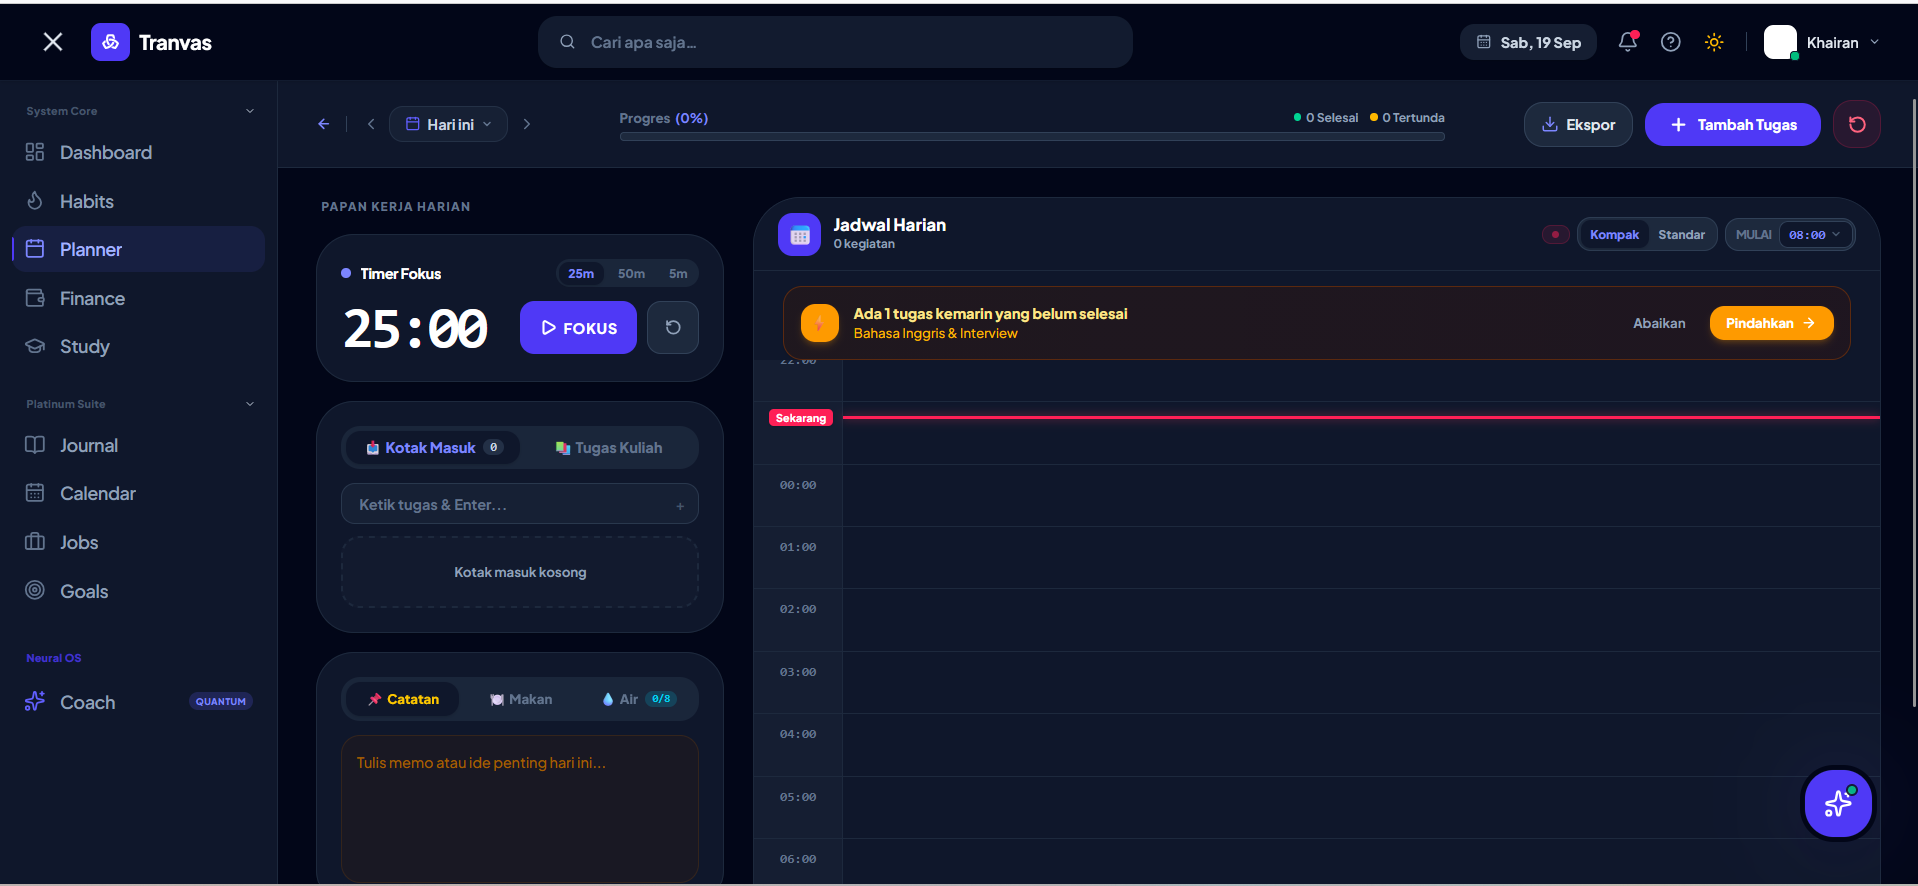Click the Progres progress bar
The image size is (1918, 886).
pos(1032,136)
